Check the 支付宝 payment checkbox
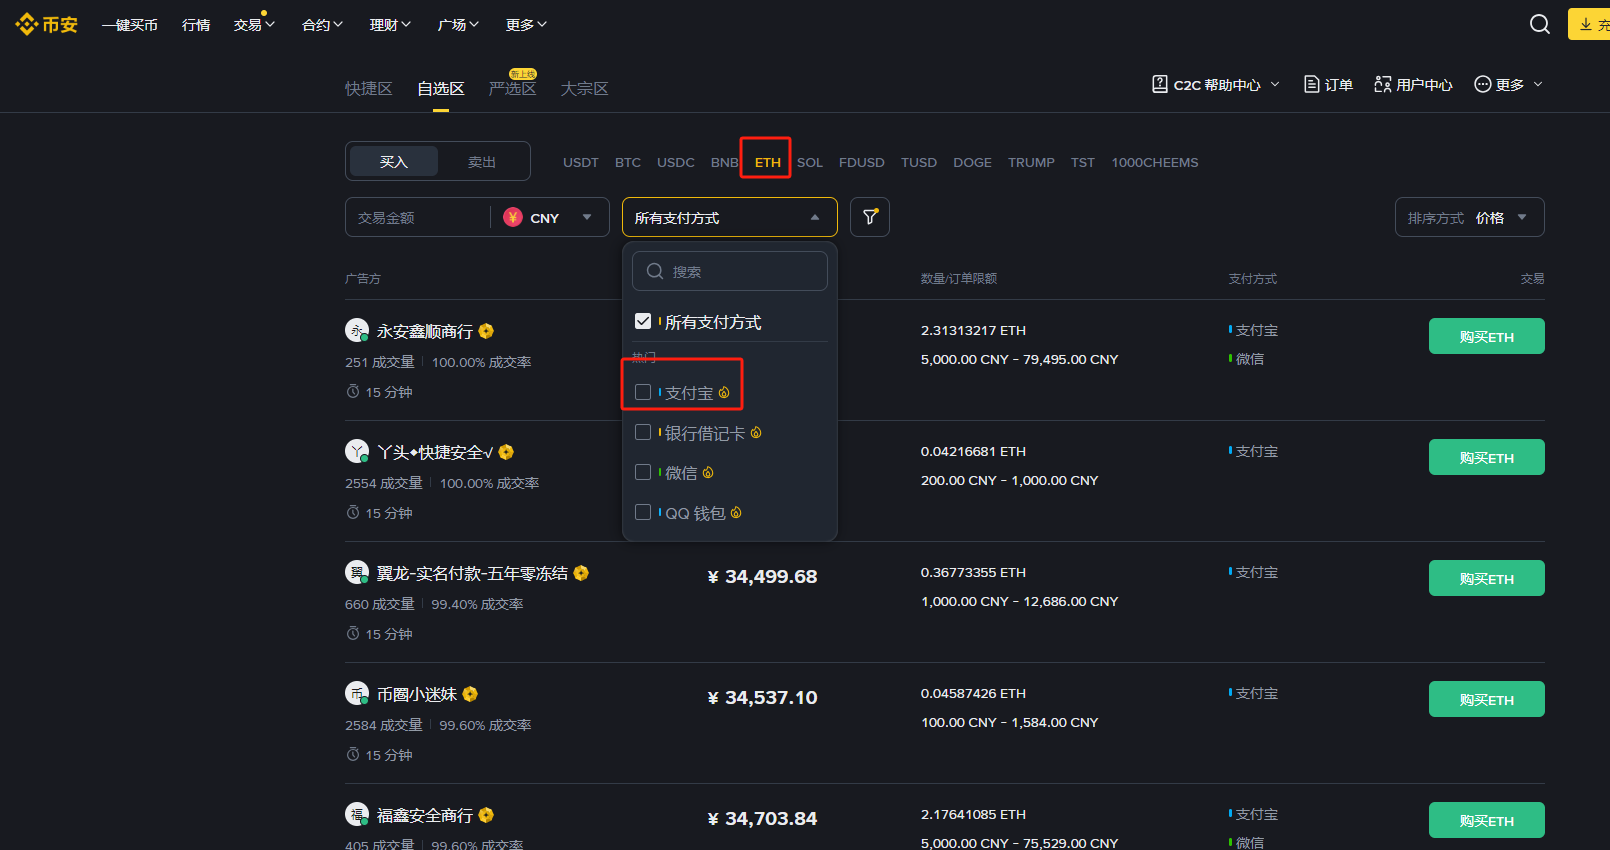 (643, 392)
